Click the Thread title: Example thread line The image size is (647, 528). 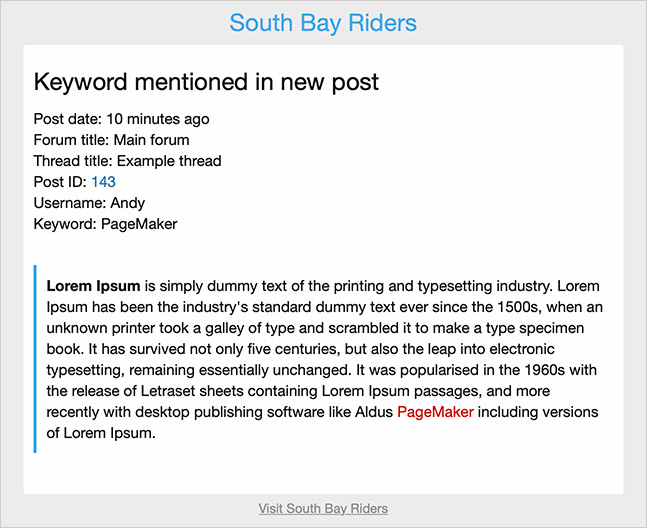click(127, 161)
